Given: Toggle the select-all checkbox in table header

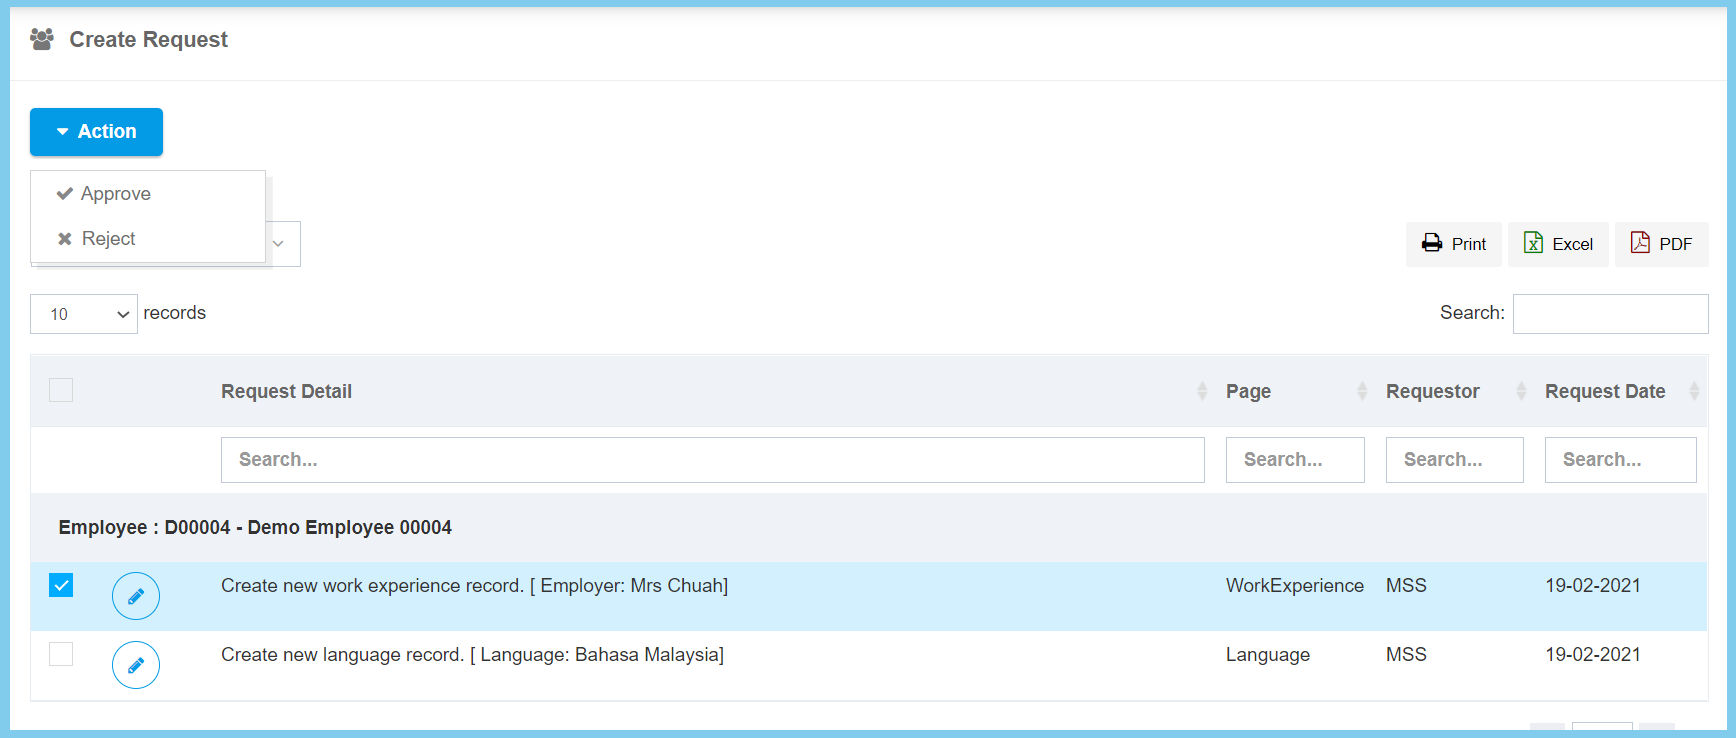Looking at the screenshot, I should click(x=61, y=390).
